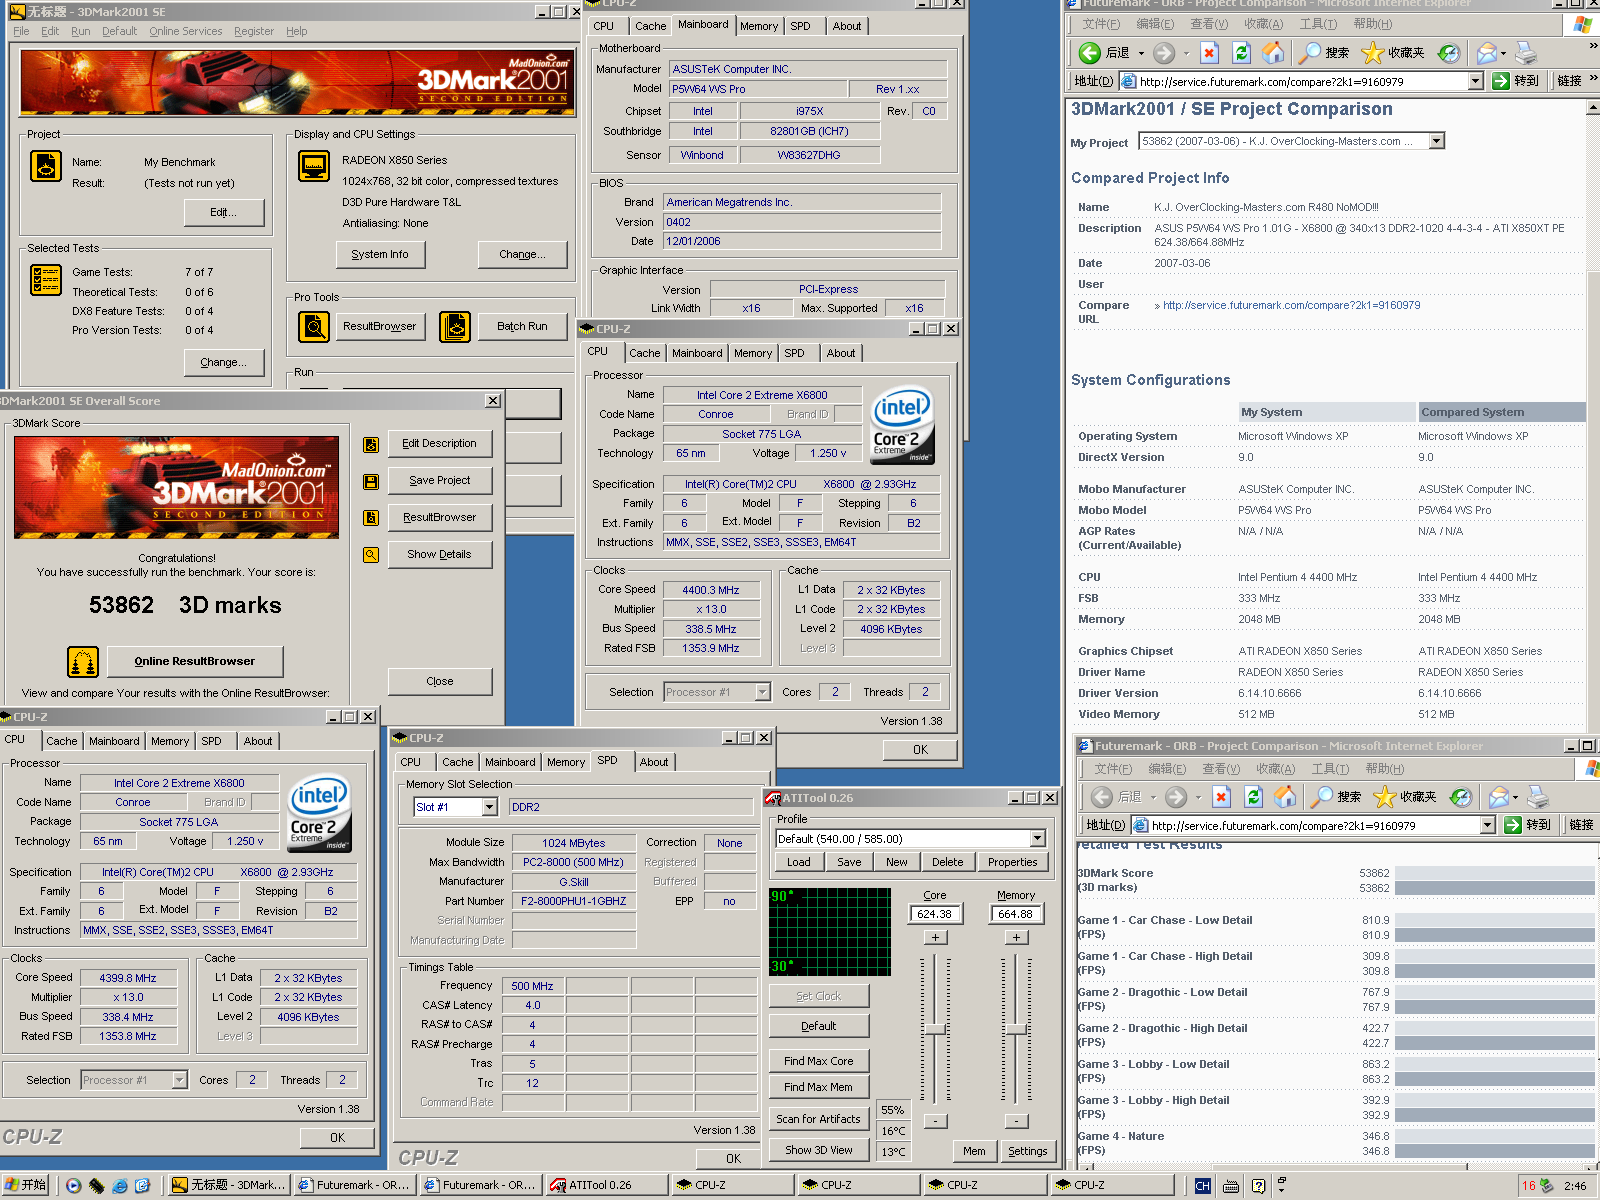Image resolution: width=1600 pixels, height=1200 pixels.
Task: Click Close button in Overall Score dialog
Action: click(440, 681)
